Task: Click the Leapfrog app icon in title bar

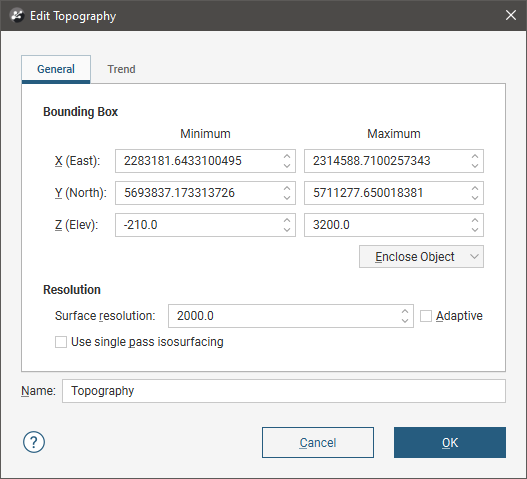Action: 17,15
